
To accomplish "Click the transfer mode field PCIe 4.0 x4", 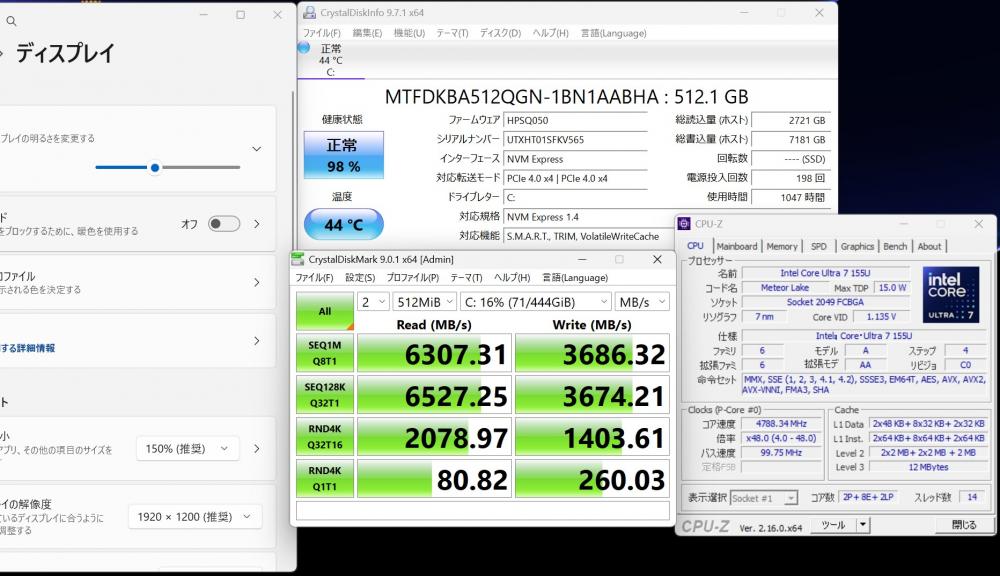I will click(575, 178).
